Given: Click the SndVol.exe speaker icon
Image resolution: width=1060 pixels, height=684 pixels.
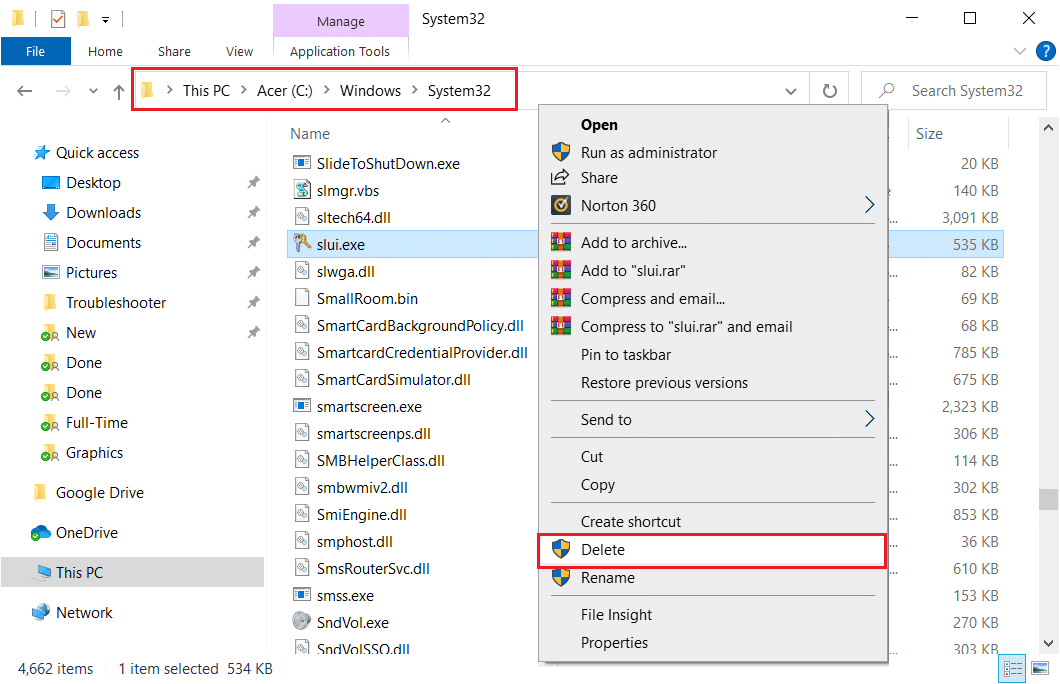Looking at the screenshot, I should [x=301, y=622].
